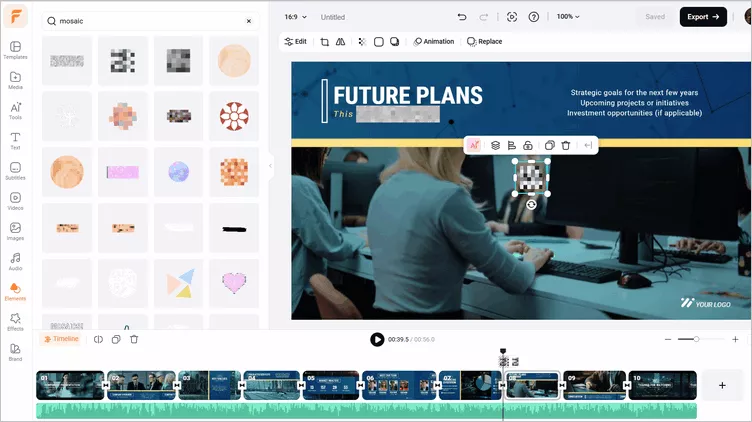Adjust the timeline zoom slider
The width and height of the screenshot is (752, 422).
(x=696, y=340)
